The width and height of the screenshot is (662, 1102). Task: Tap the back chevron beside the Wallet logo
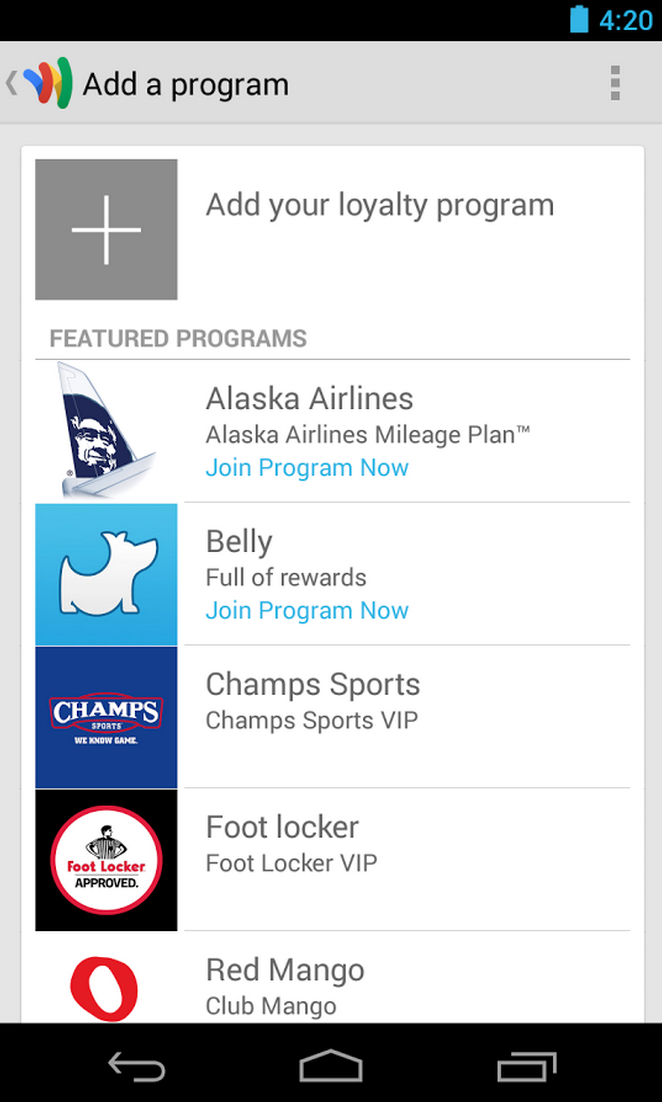point(12,82)
